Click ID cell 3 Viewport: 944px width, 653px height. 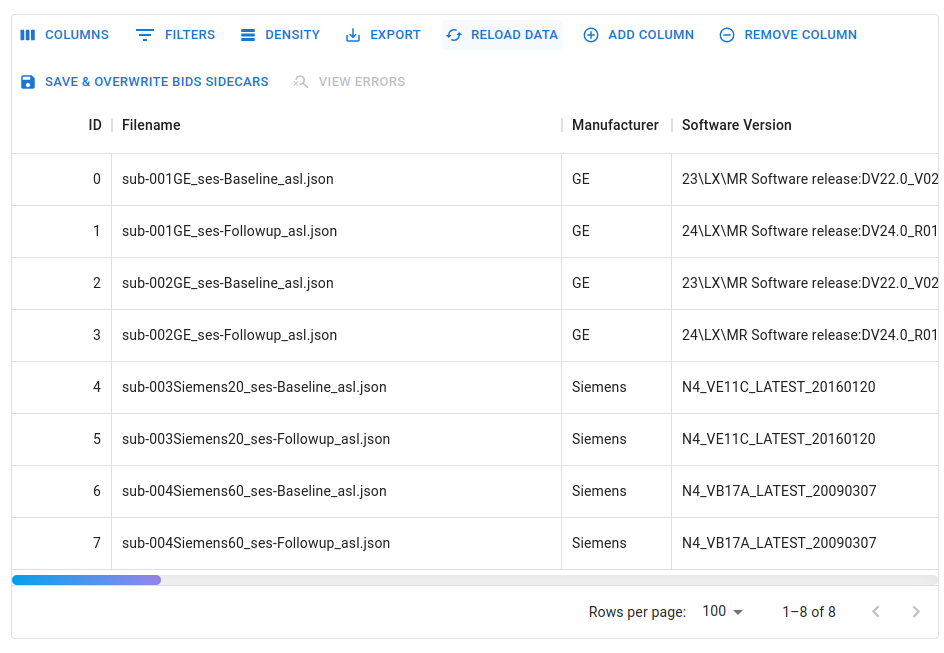pos(61,335)
